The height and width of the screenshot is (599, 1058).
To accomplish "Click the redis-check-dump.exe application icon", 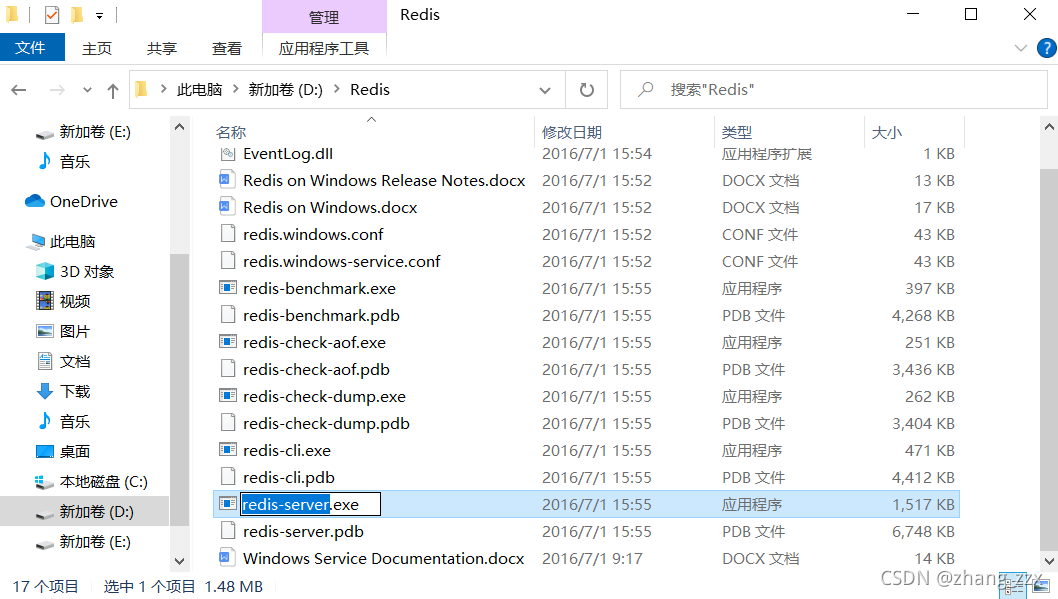I will pos(228,395).
